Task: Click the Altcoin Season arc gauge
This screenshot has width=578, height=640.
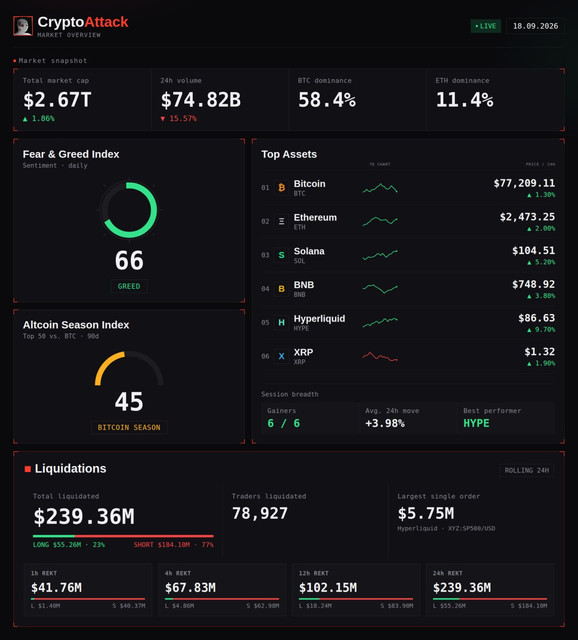Action: [x=129, y=367]
